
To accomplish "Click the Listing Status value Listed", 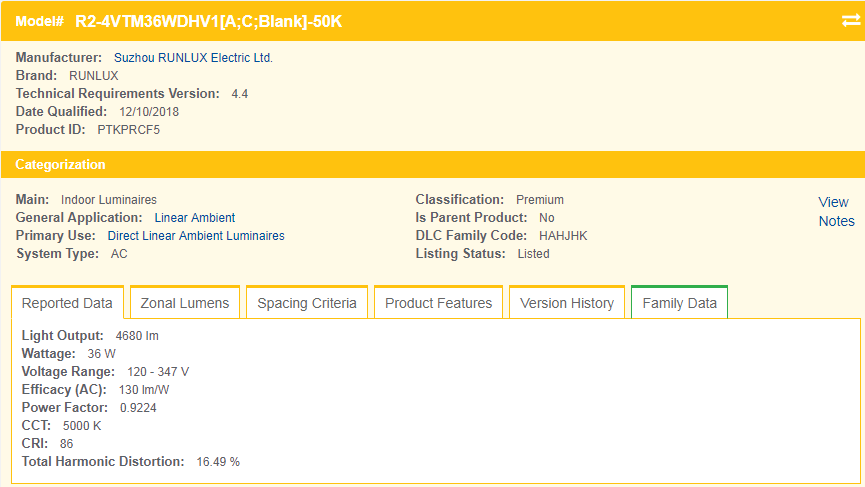I will [x=533, y=254].
